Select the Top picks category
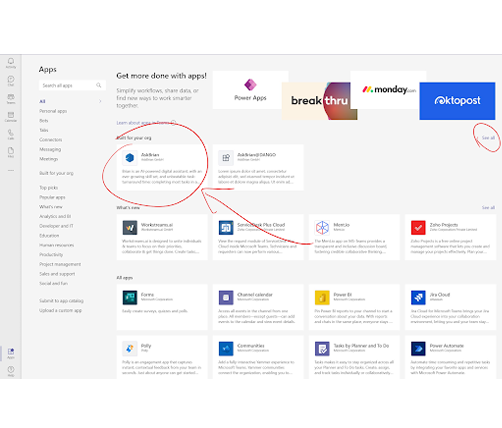This screenshot has width=502, height=428. coord(49,188)
